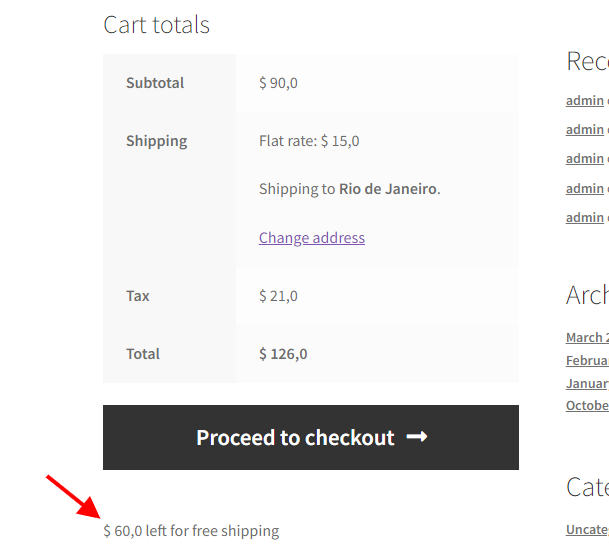Click the arrow icon on checkout button
The width and height of the screenshot is (609, 550).
417,437
